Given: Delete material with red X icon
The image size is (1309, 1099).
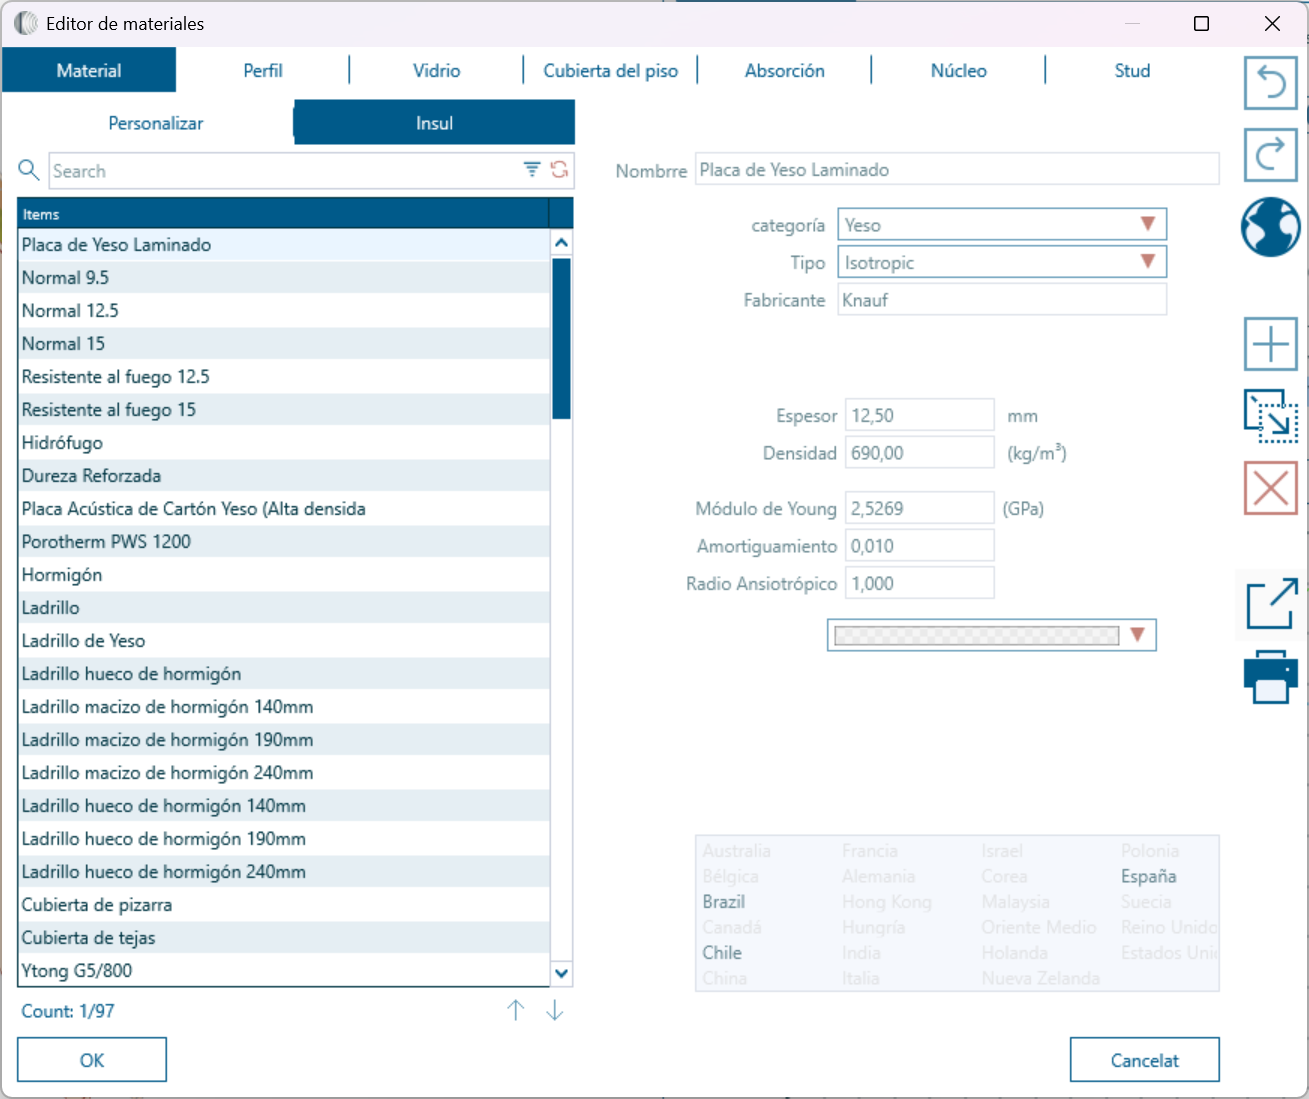Looking at the screenshot, I should pos(1270,488).
